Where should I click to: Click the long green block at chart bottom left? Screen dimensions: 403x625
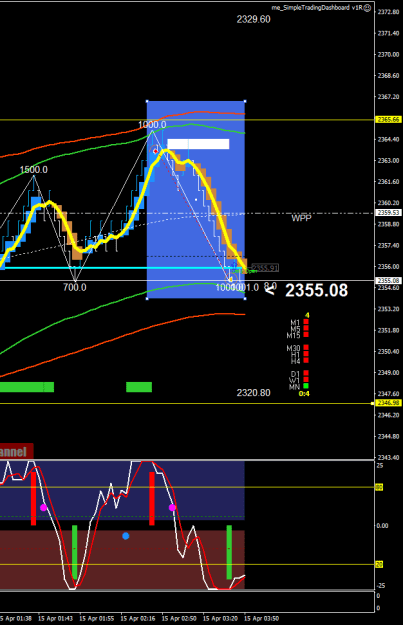27,387
